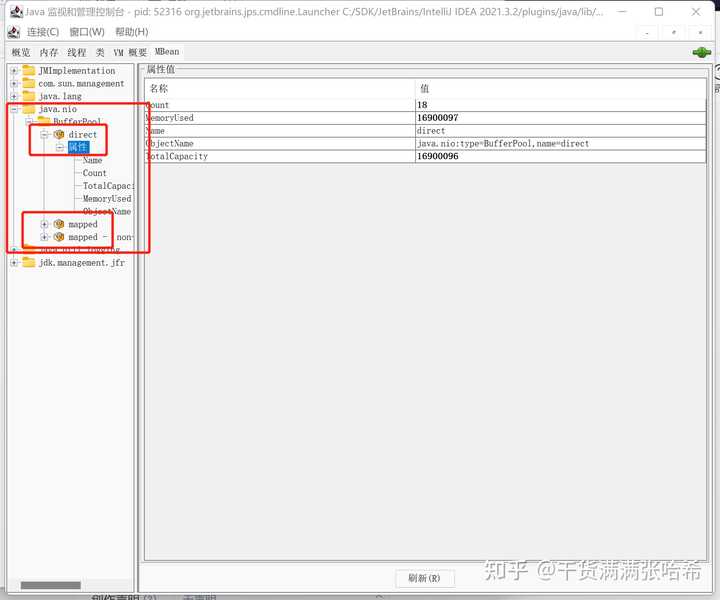Click the green connection status icon

702,52
